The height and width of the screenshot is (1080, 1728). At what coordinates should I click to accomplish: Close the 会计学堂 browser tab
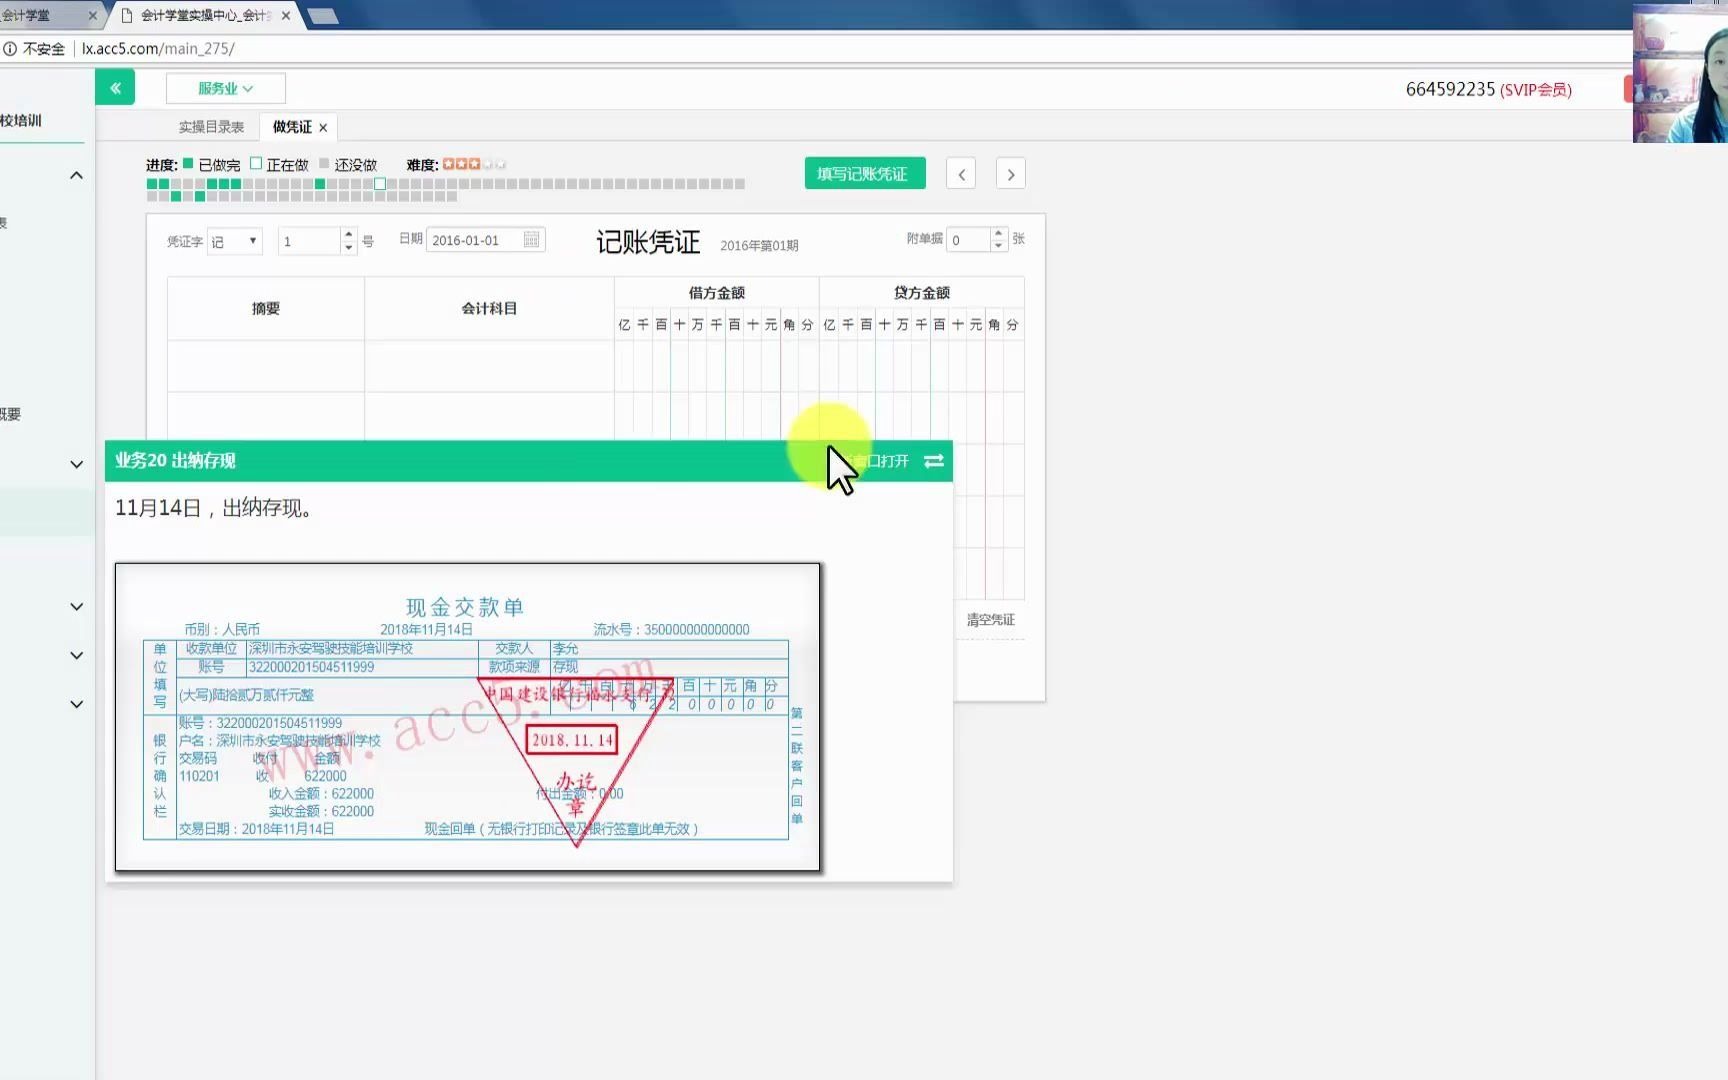coord(92,15)
